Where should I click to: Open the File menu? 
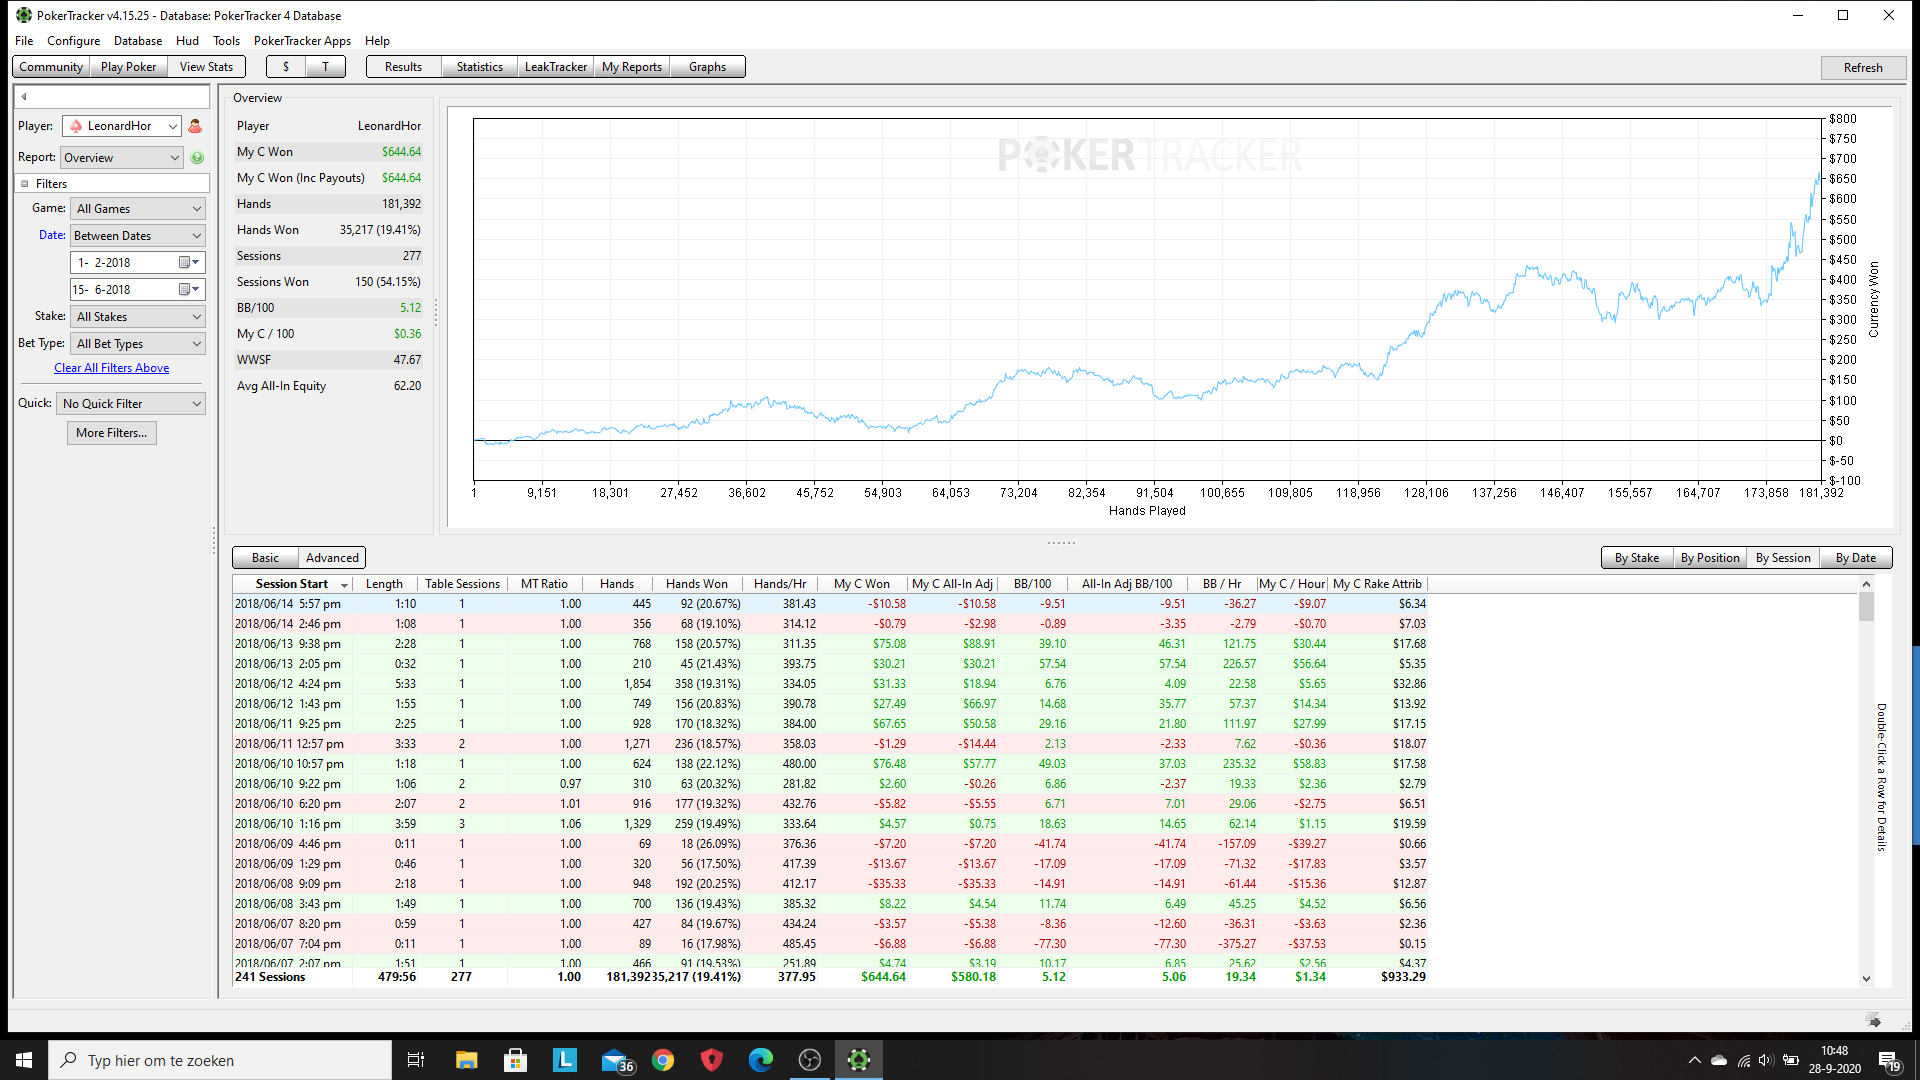point(24,41)
